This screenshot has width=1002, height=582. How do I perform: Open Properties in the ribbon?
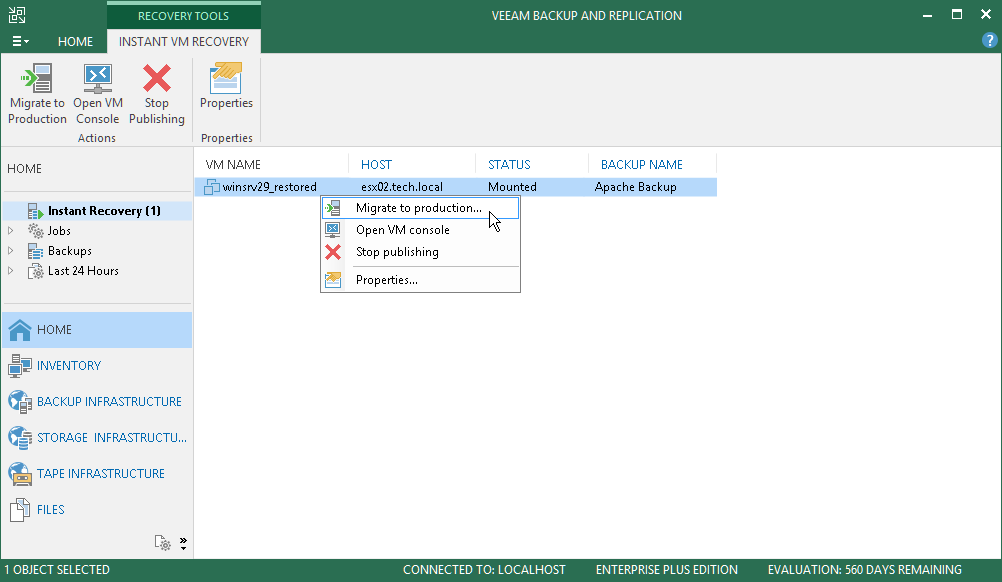click(226, 87)
